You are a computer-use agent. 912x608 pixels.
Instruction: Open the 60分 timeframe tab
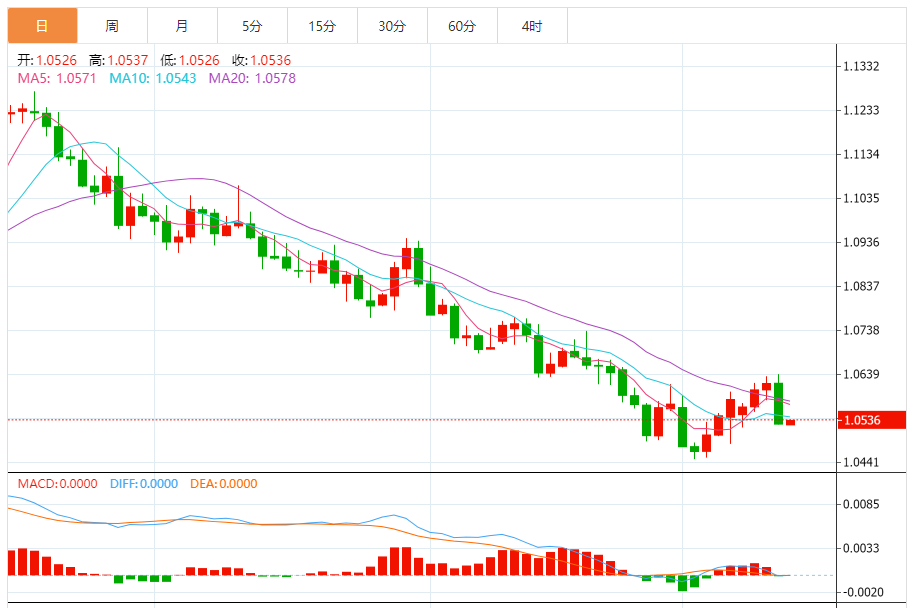tap(462, 26)
